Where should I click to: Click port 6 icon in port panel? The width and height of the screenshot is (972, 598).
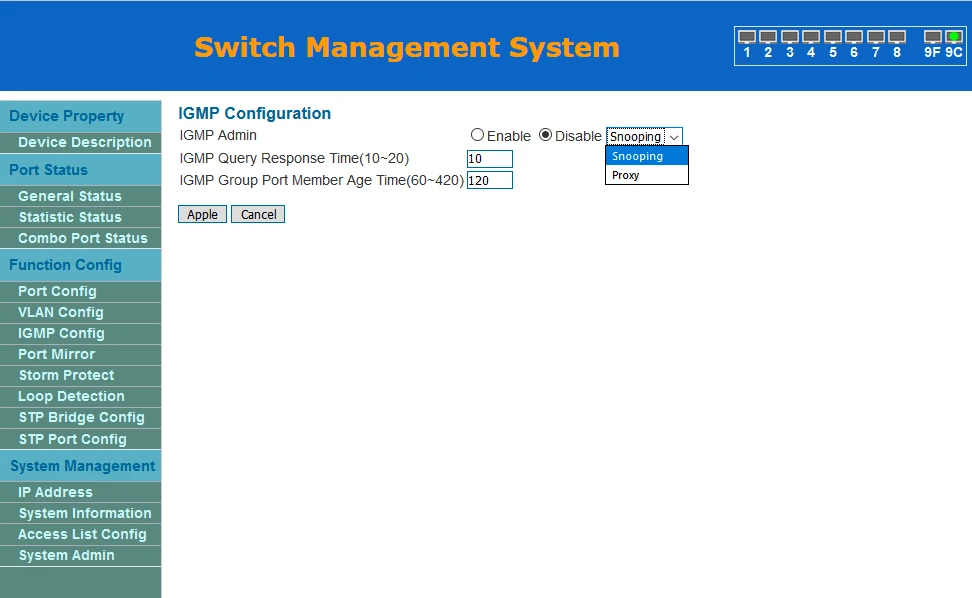coord(854,37)
